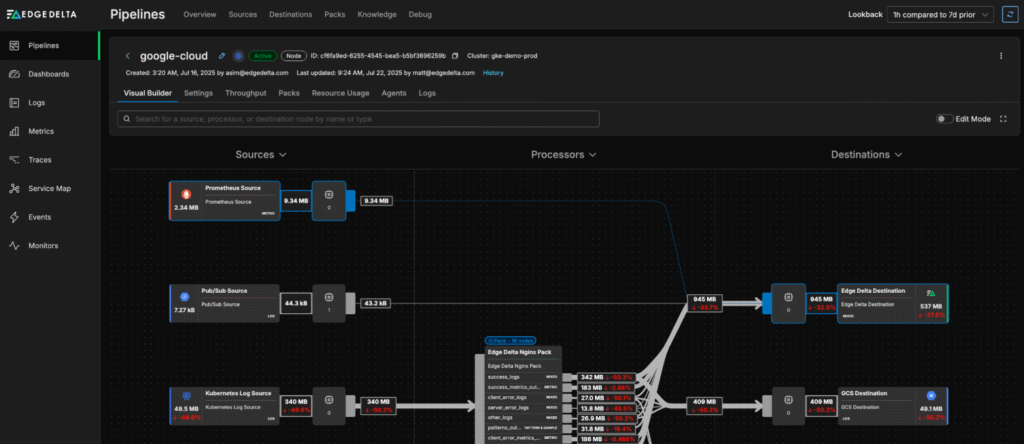
Task: Collapse the Sources column
Action: coord(261,155)
